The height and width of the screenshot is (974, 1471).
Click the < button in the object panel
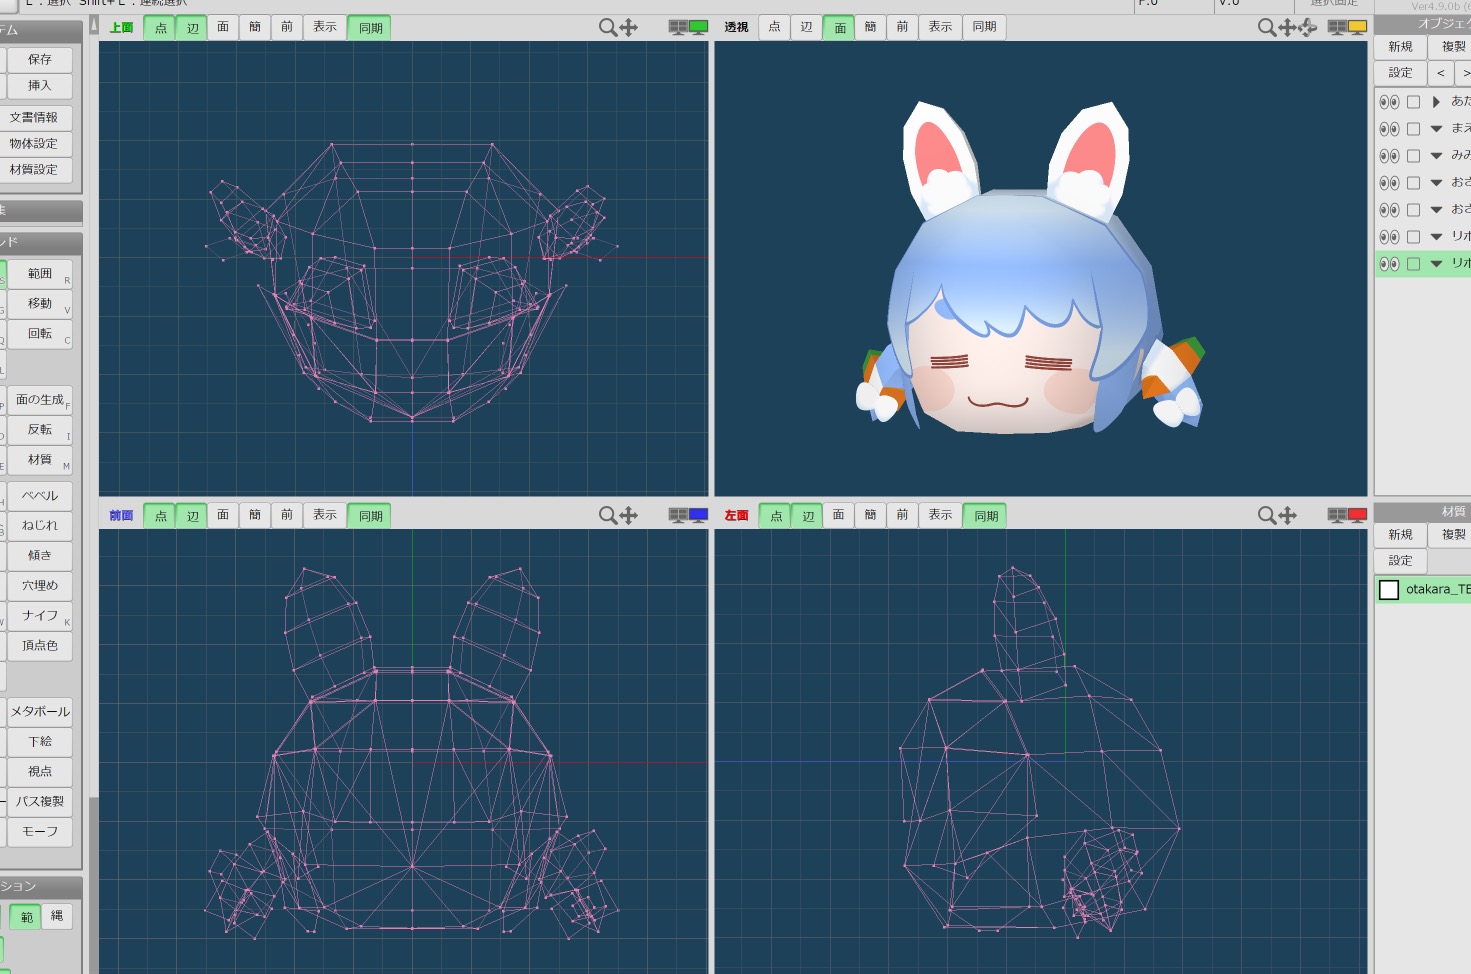(x=1441, y=73)
